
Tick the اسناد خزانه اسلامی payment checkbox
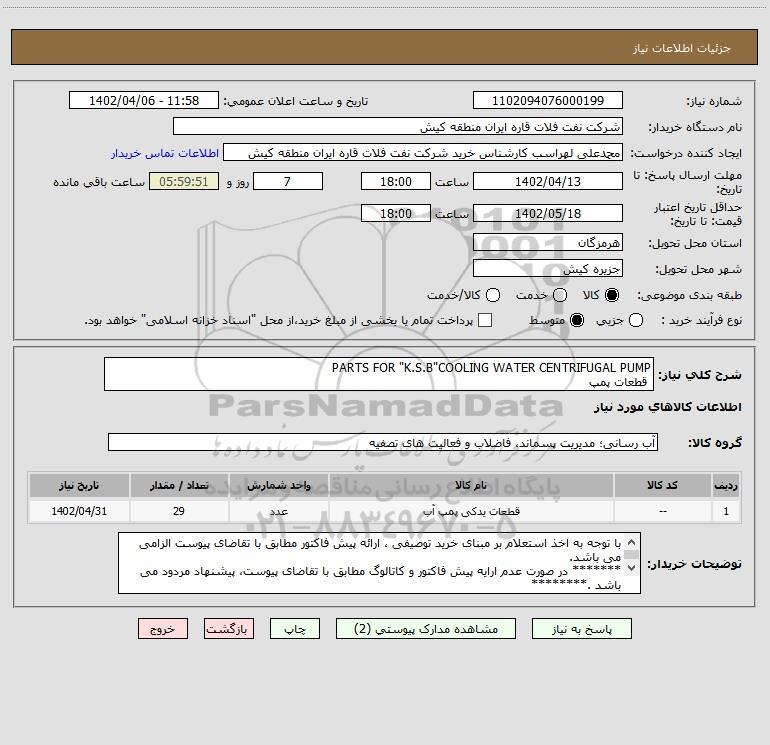(485, 320)
